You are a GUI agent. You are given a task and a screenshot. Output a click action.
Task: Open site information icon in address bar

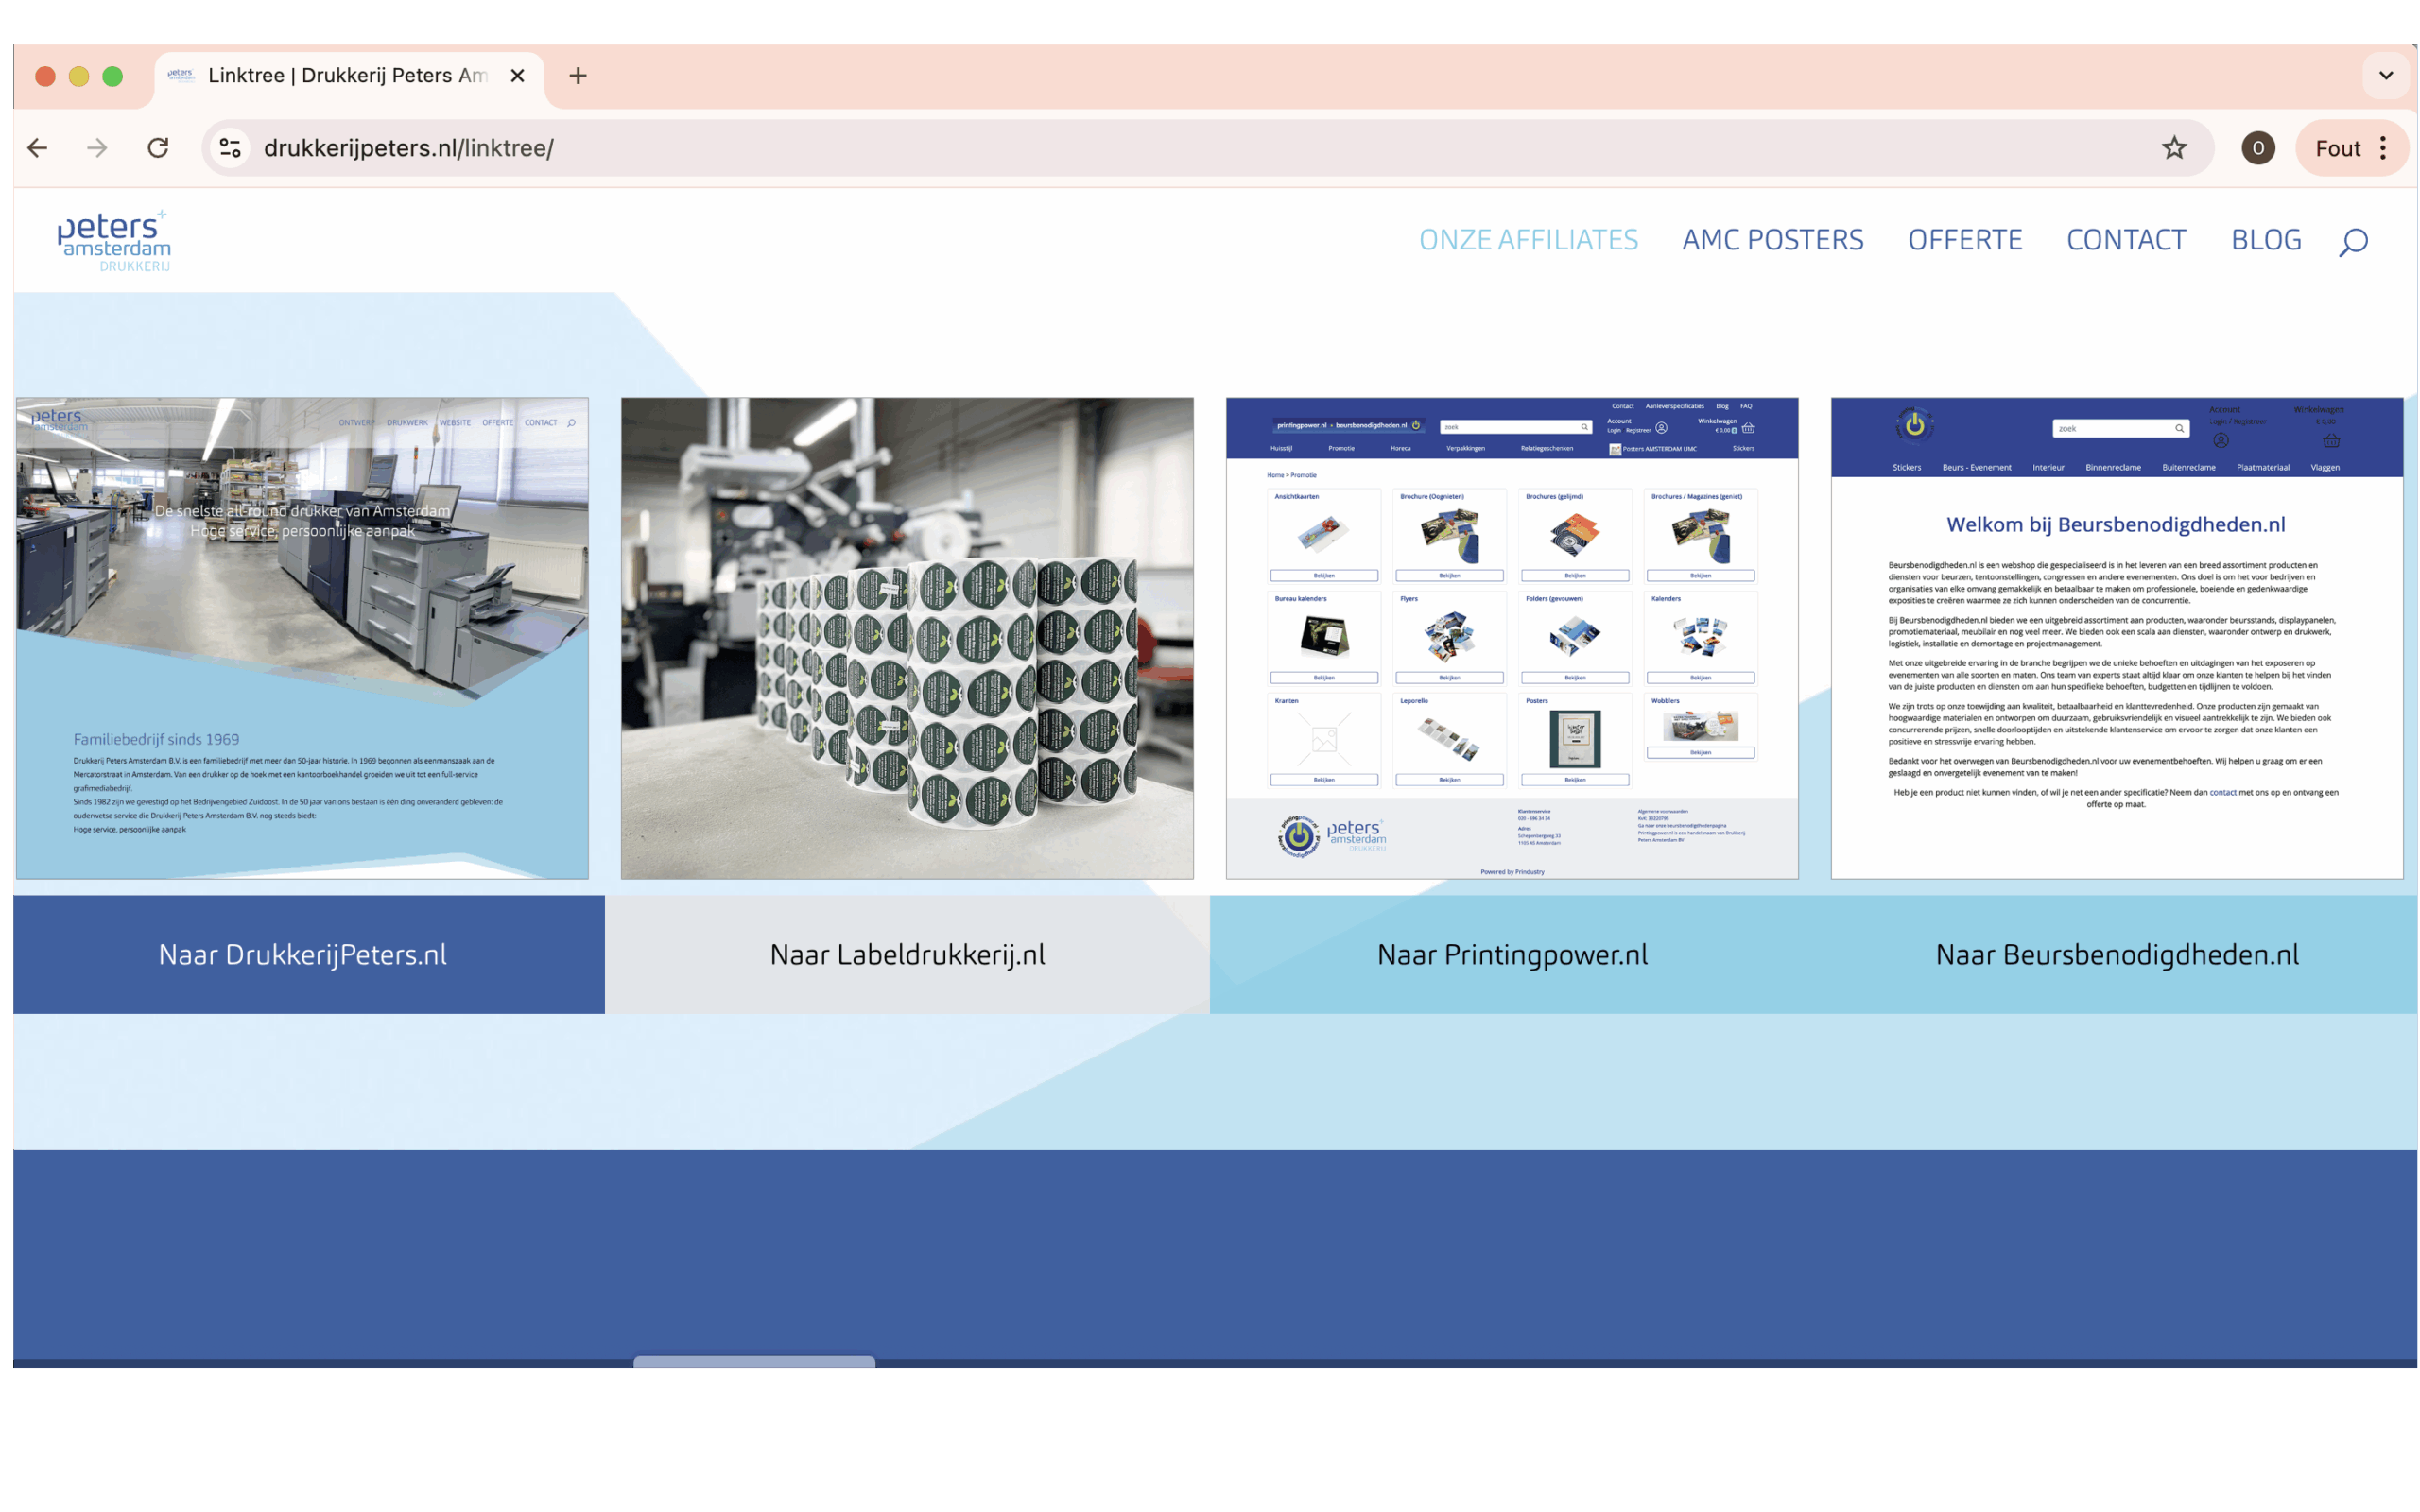coord(230,148)
